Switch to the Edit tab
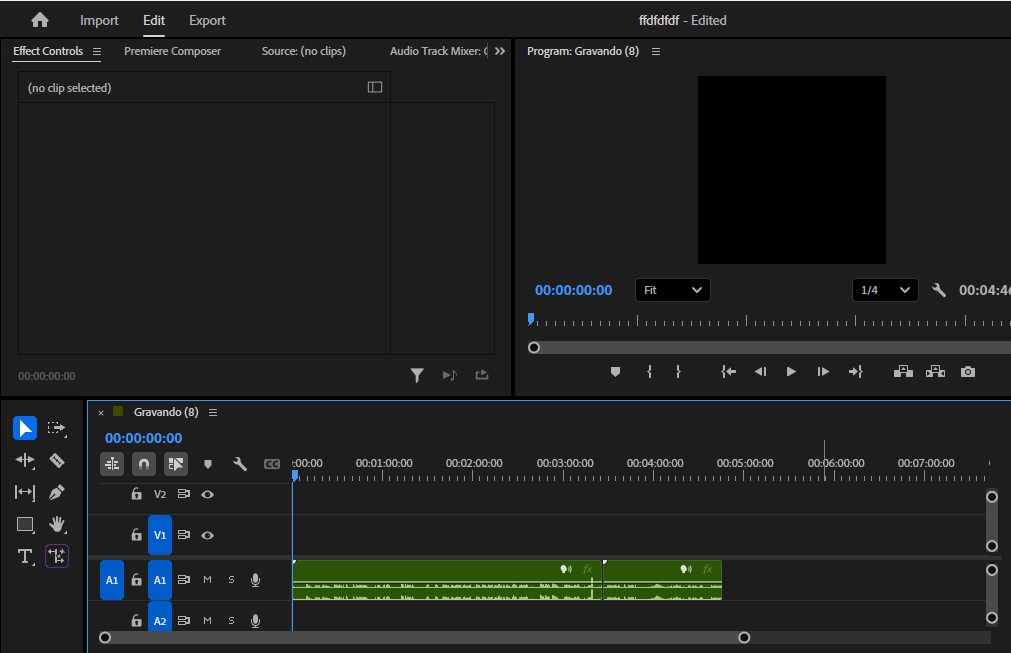Viewport: 1011px width, 653px height. [x=153, y=20]
